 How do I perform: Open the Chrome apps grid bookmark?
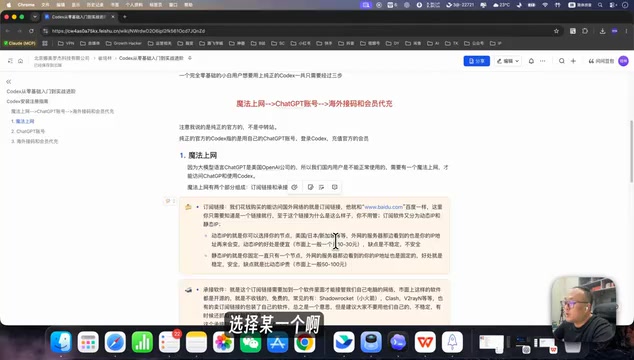(x=45, y=43)
